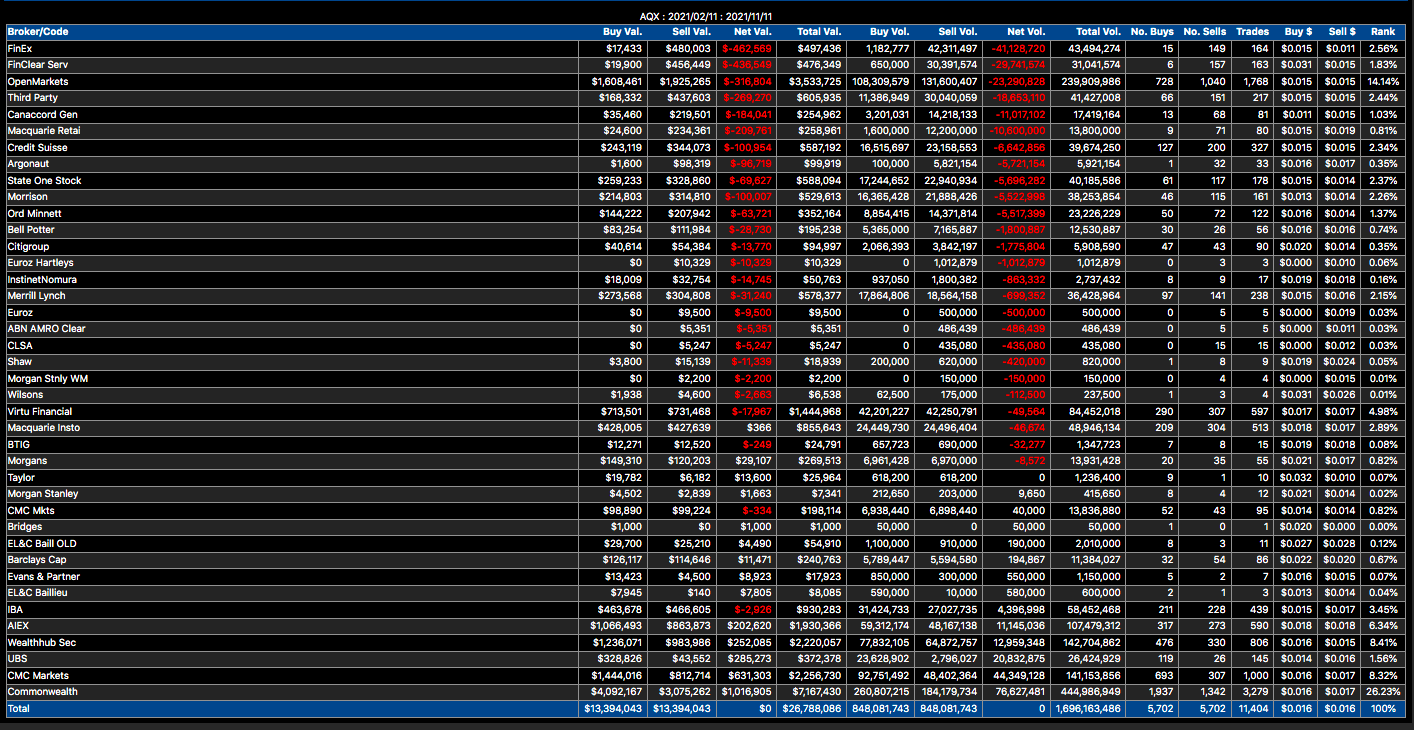Screen dimensions: 1414x730
Task: Click Macquarie Insto Net Val. $366
Action: [760, 428]
